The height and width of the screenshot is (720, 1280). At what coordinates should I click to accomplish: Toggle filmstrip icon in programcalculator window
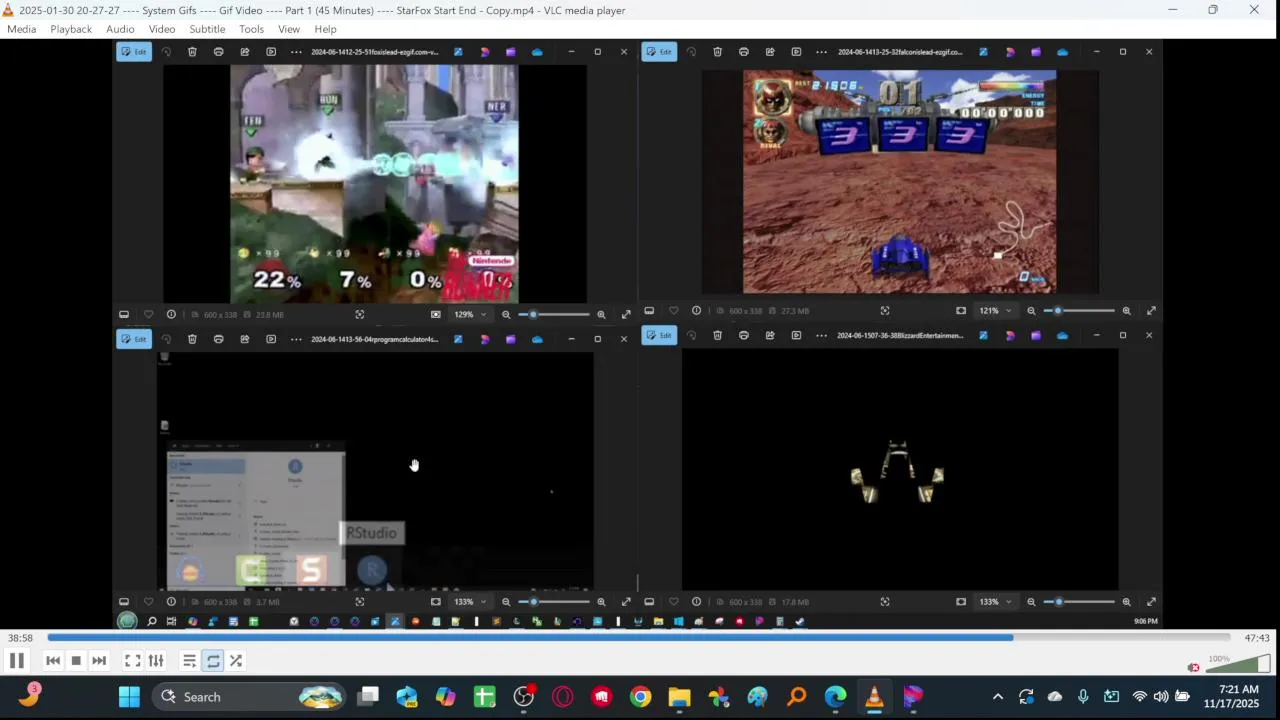124,602
